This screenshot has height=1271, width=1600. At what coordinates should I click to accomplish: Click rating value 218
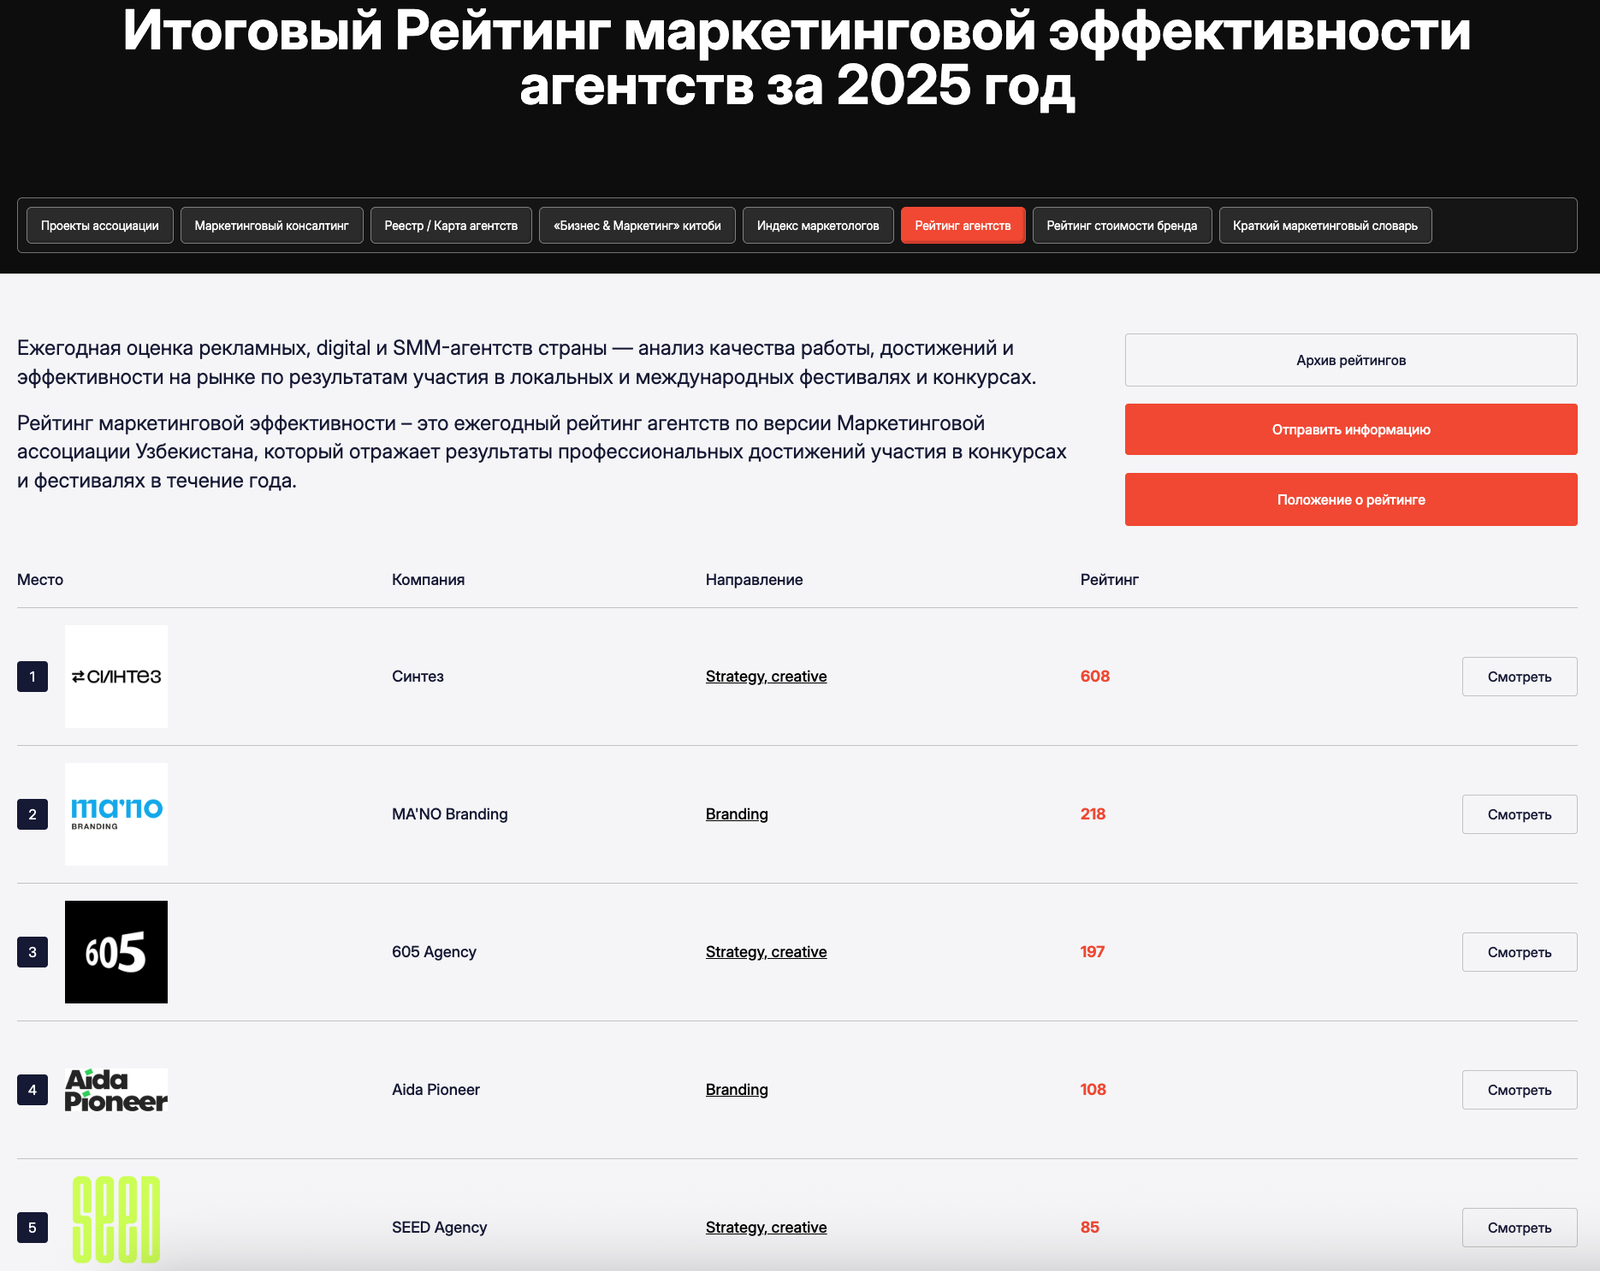click(1093, 814)
